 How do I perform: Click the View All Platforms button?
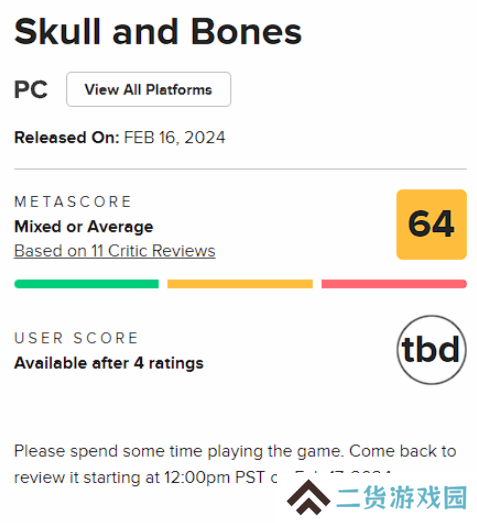click(148, 89)
